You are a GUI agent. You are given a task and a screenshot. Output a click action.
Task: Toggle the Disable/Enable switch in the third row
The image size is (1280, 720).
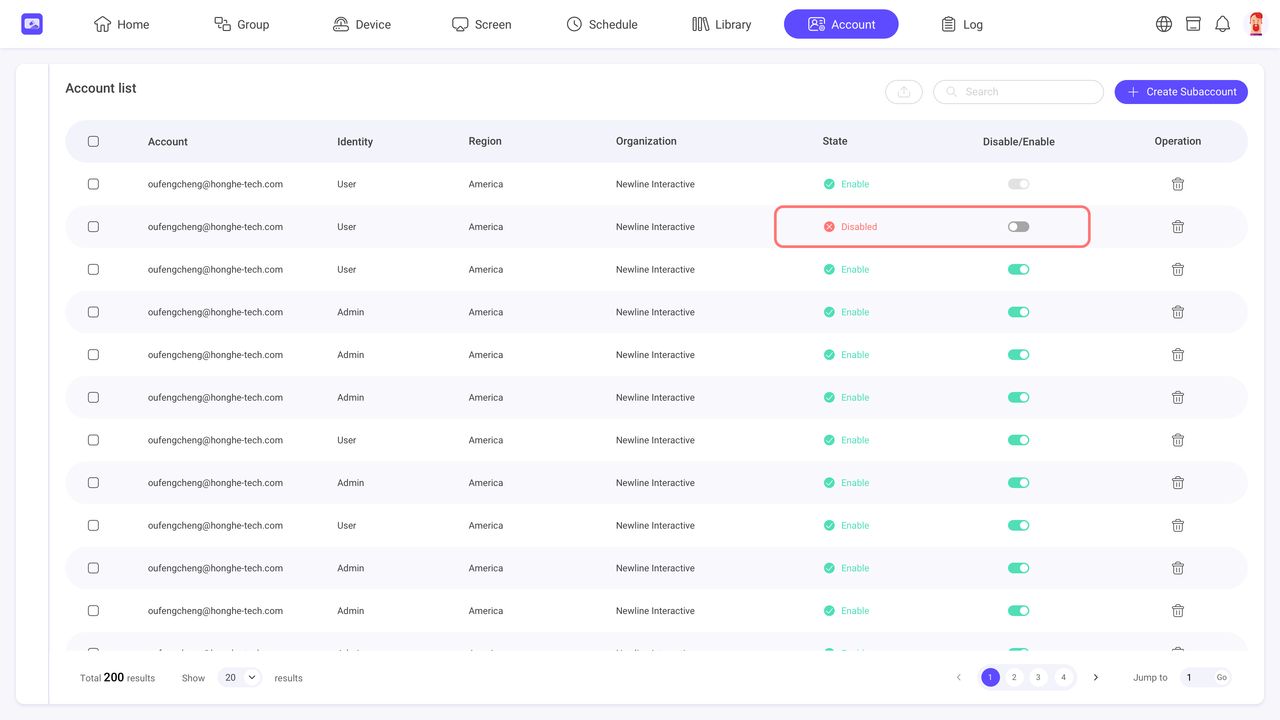1018,270
